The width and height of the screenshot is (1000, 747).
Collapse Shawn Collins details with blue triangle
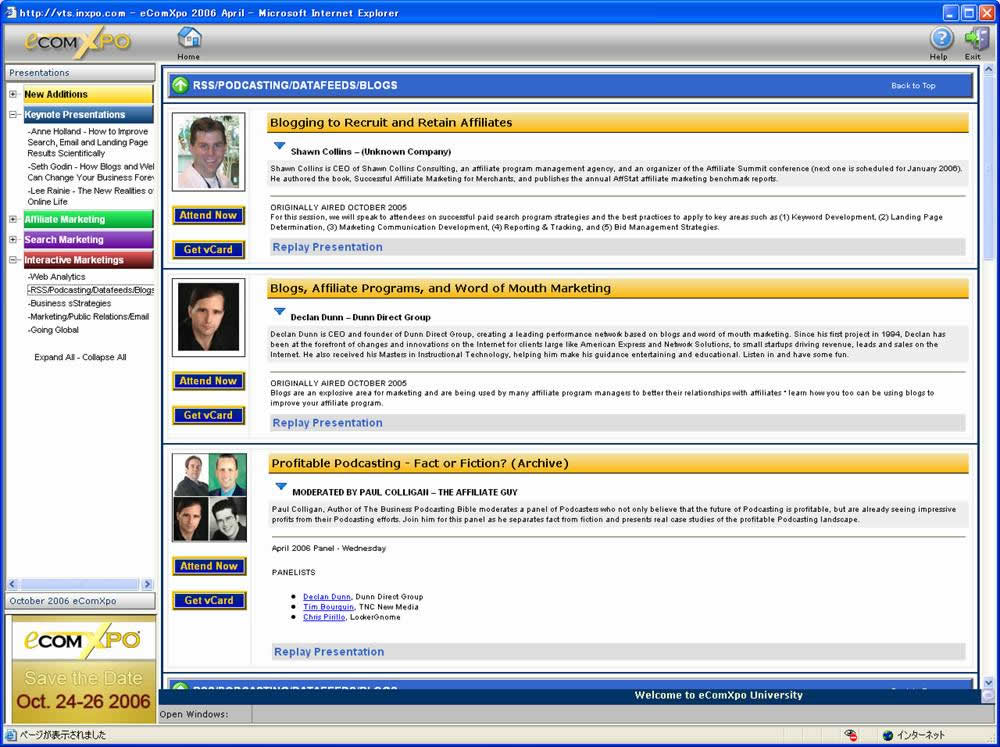coord(281,146)
